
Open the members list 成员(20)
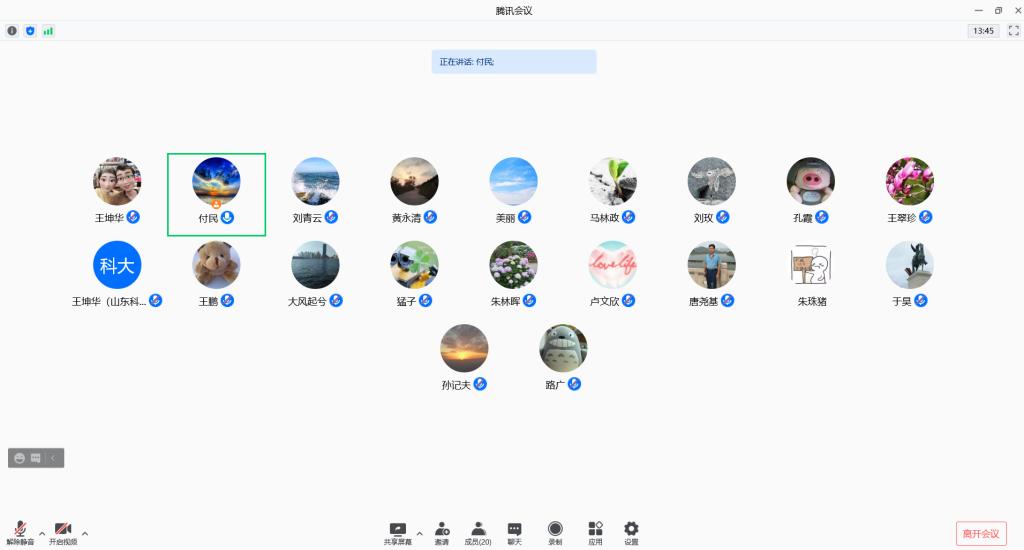pos(478,532)
